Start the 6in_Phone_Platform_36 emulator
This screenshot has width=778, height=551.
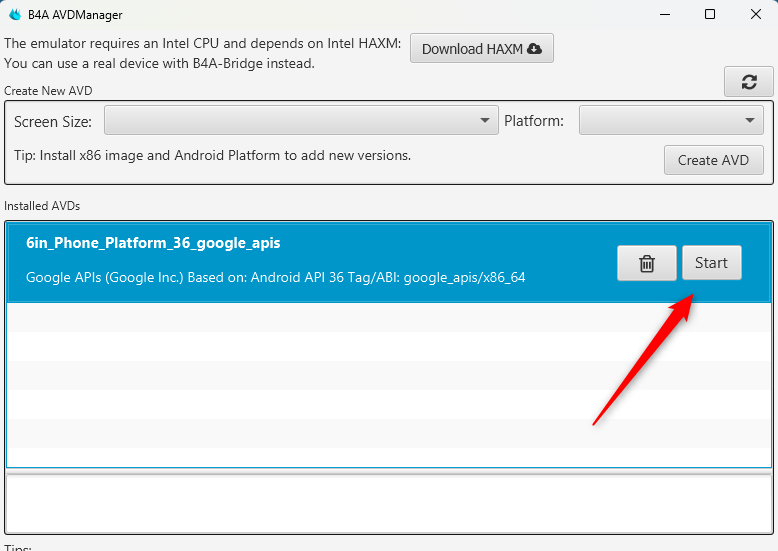tap(712, 263)
